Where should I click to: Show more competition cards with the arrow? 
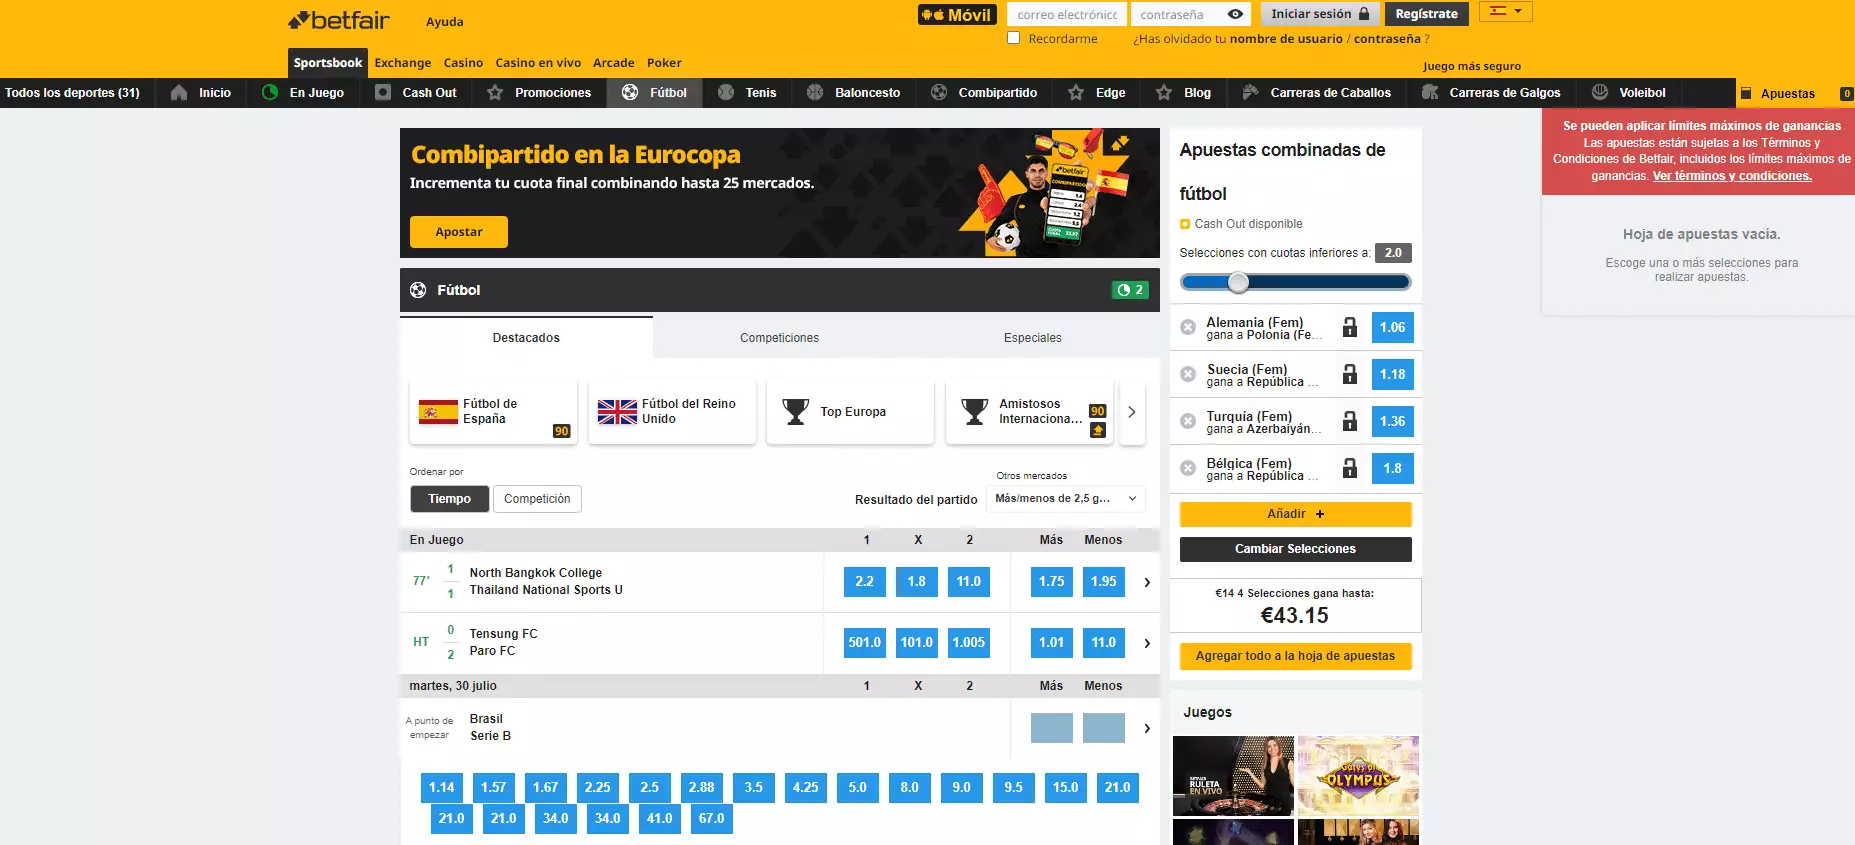tap(1132, 412)
